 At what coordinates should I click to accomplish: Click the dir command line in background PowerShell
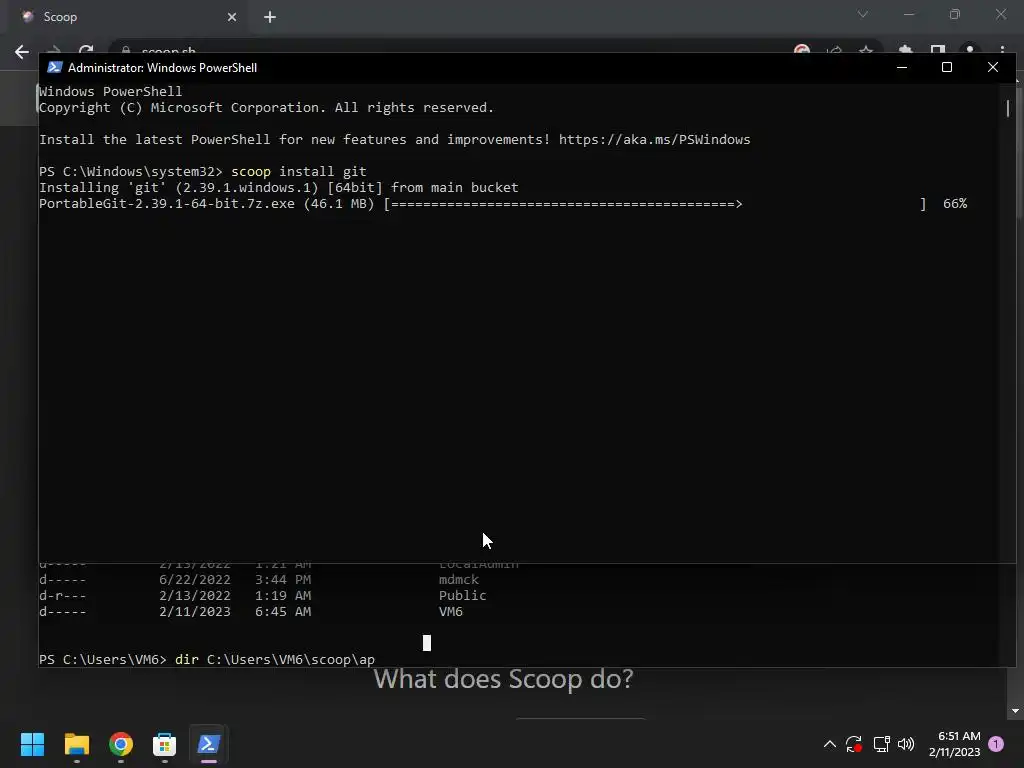click(207, 660)
